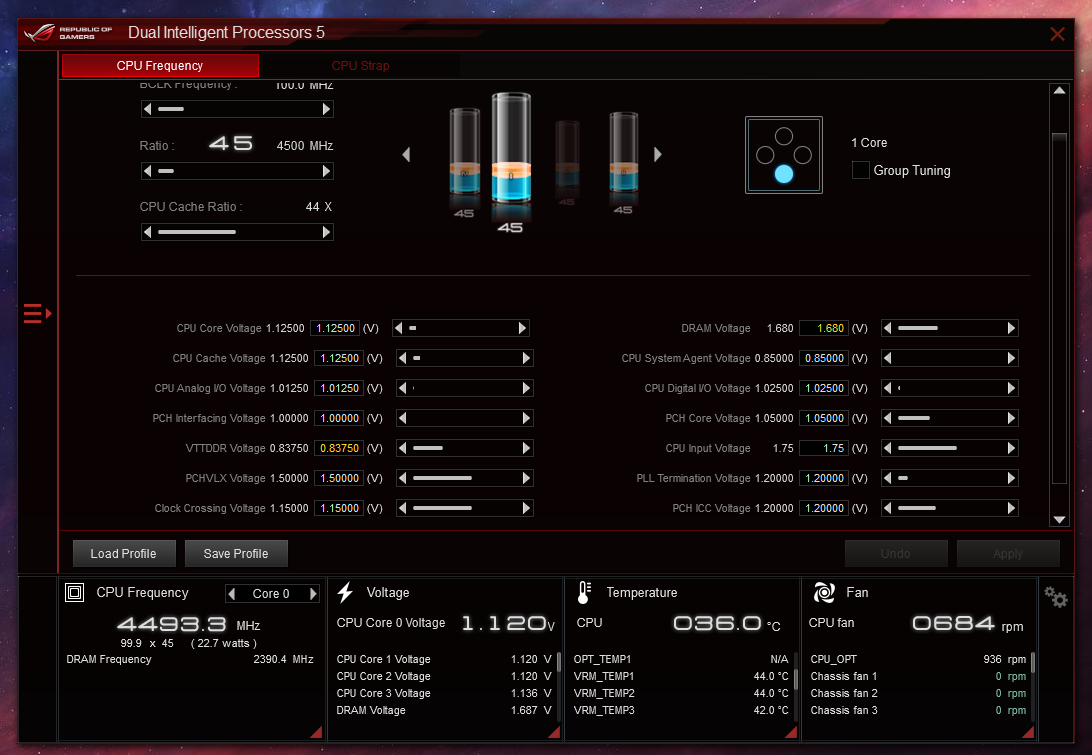
Task: Expand the Fan panel corner triangle
Action: click(1028, 731)
